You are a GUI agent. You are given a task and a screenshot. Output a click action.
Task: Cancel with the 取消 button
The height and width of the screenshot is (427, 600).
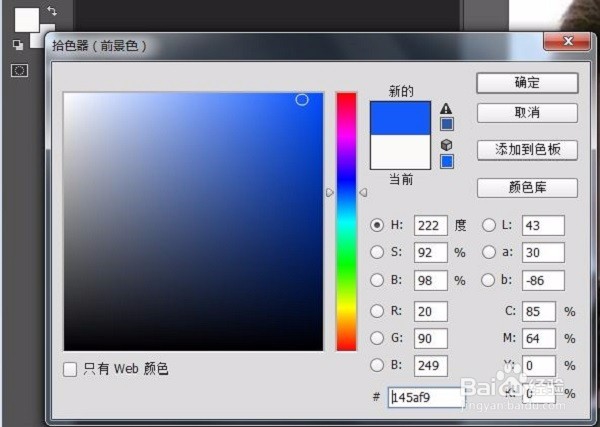point(527,112)
